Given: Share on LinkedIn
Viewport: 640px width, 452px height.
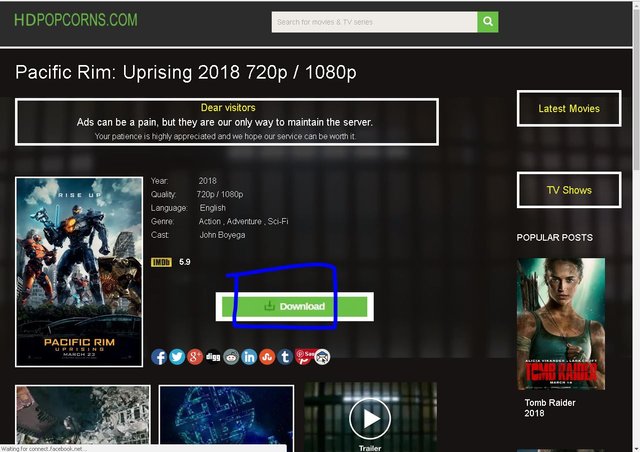Looking at the screenshot, I should [249, 357].
